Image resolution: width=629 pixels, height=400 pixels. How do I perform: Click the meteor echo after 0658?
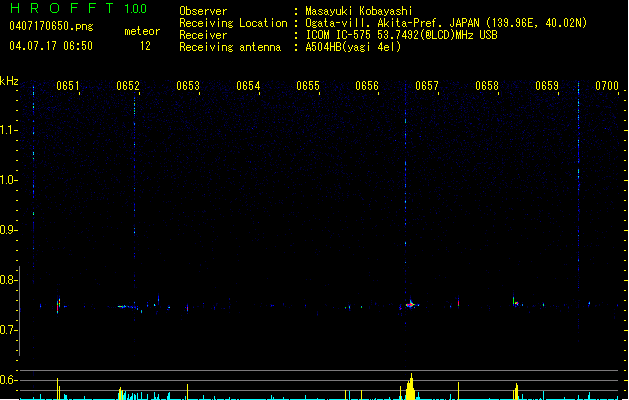(x=515, y=302)
